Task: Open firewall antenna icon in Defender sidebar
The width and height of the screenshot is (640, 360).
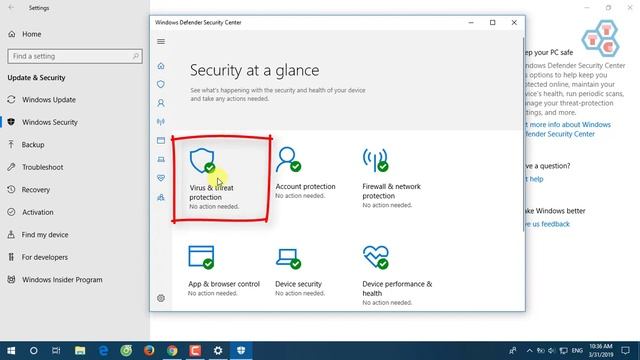Action: (161, 122)
